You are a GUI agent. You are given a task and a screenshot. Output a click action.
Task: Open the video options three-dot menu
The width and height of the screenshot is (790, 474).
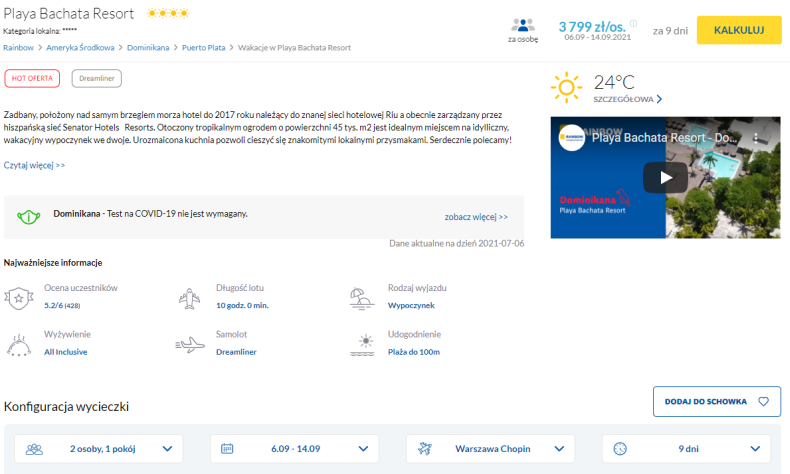(x=755, y=138)
